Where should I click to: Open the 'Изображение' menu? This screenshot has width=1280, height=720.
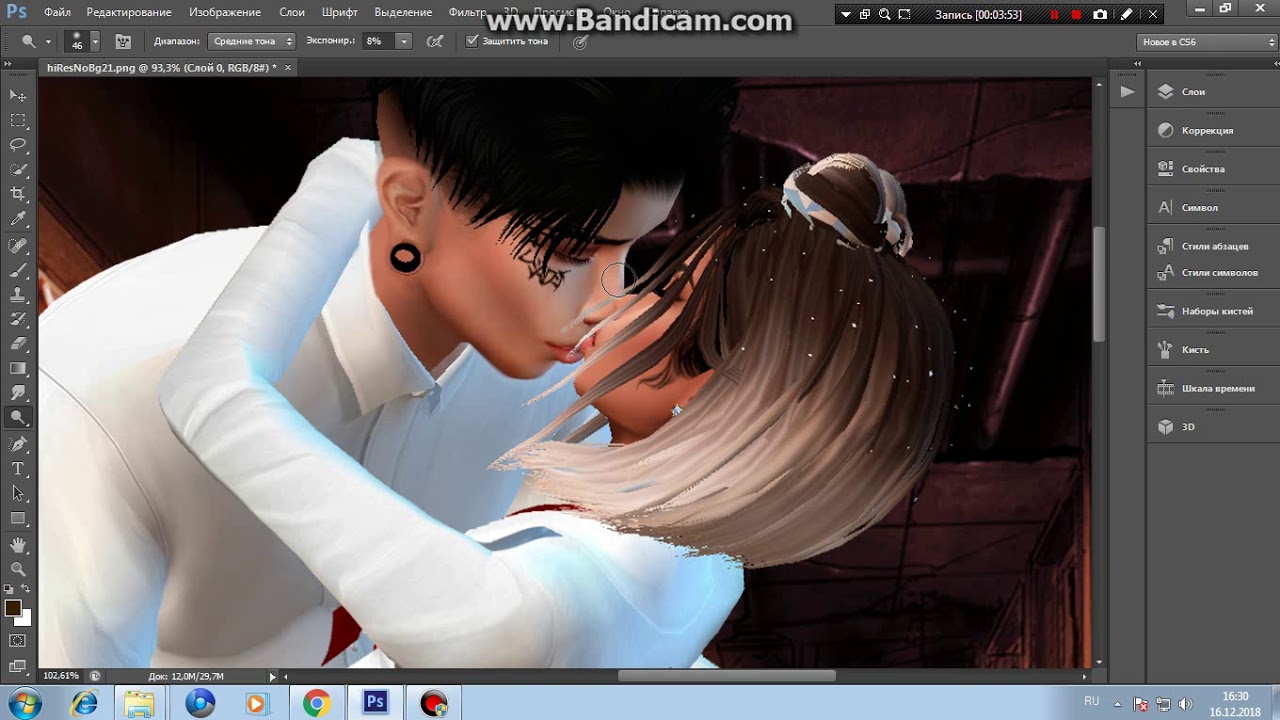click(225, 12)
